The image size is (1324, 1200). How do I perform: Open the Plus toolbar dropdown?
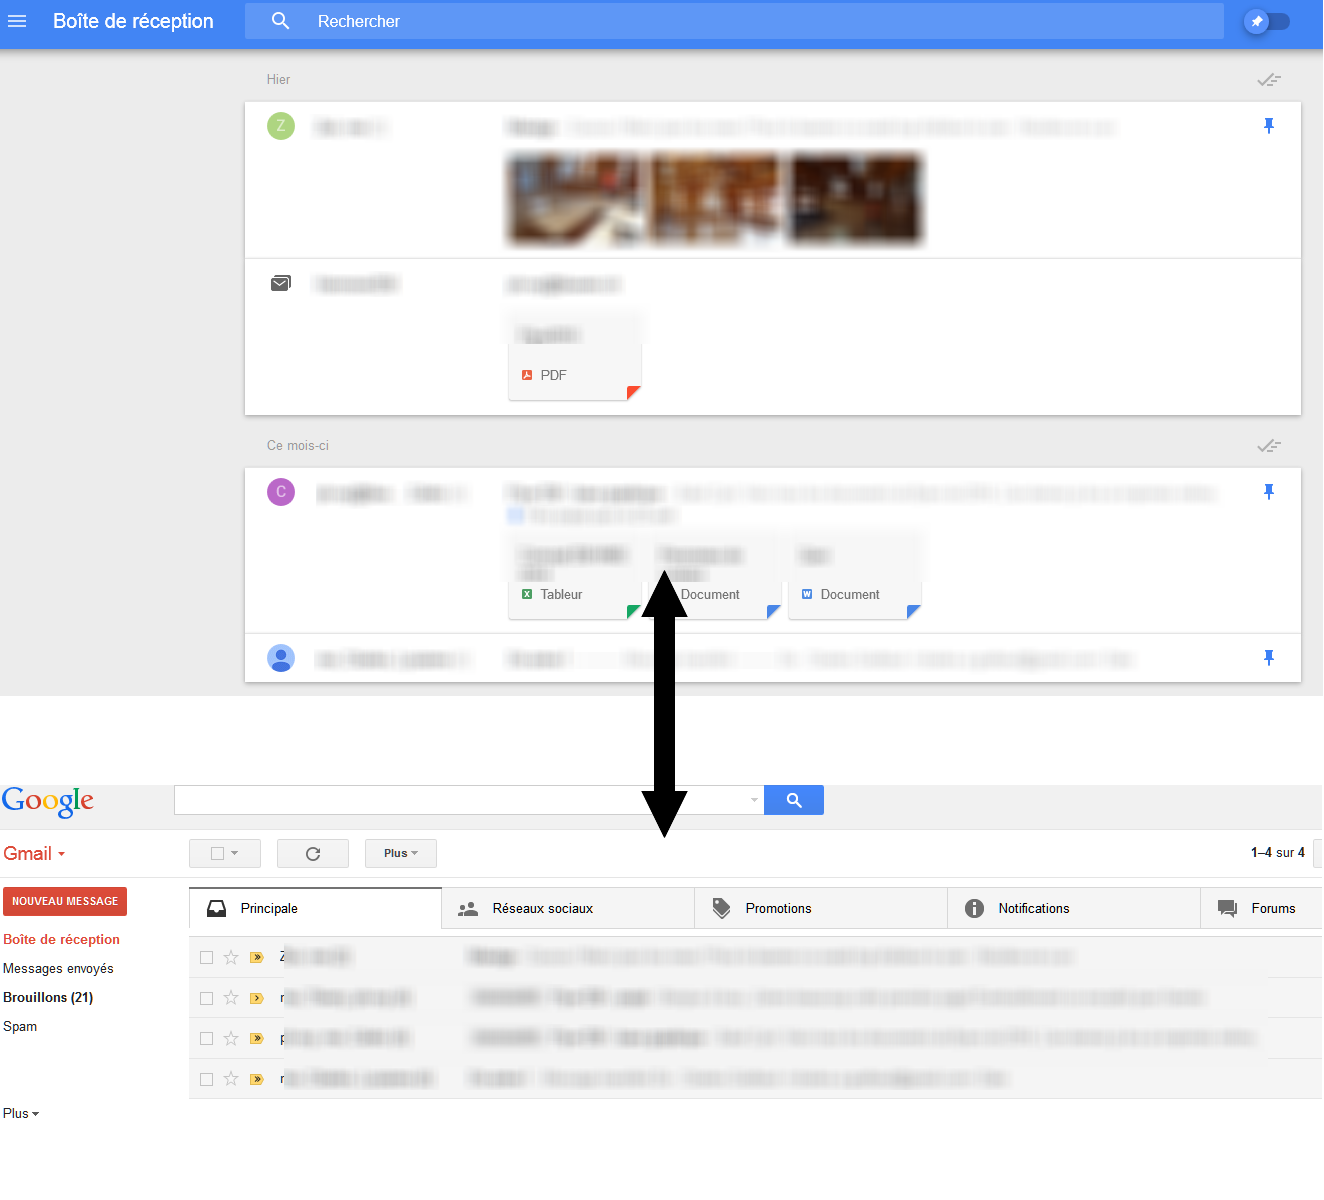(x=401, y=853)
